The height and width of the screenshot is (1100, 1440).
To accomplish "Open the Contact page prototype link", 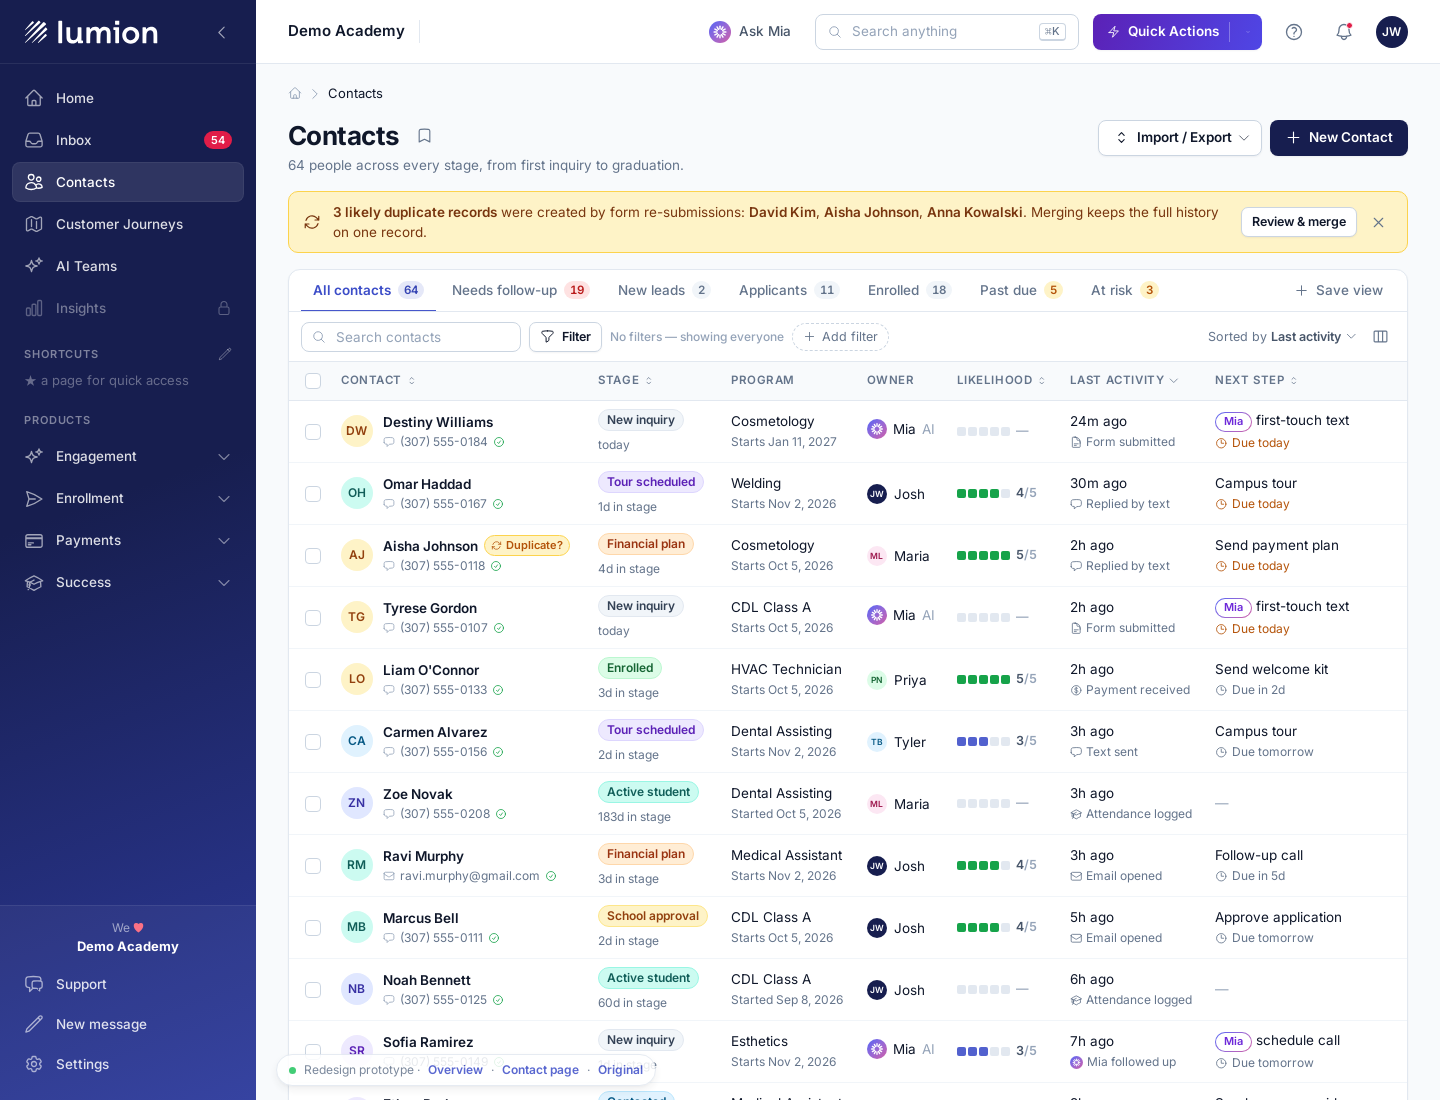I will [x=540, y=1070].
